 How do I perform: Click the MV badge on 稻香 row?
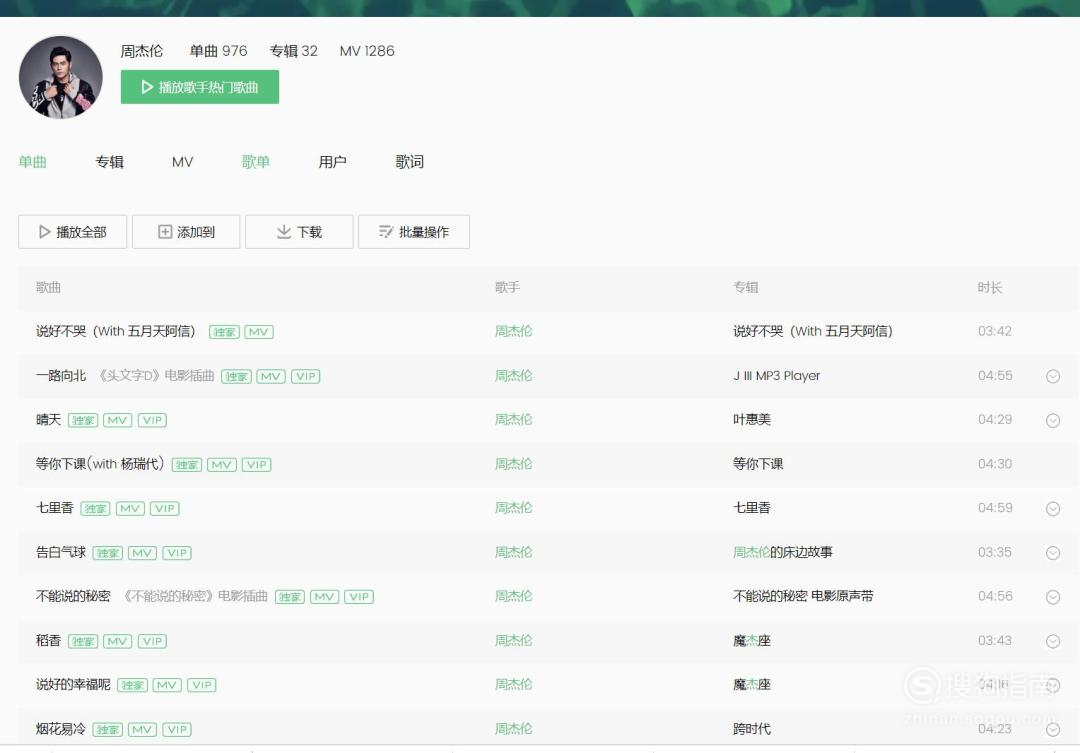[117, 641]
